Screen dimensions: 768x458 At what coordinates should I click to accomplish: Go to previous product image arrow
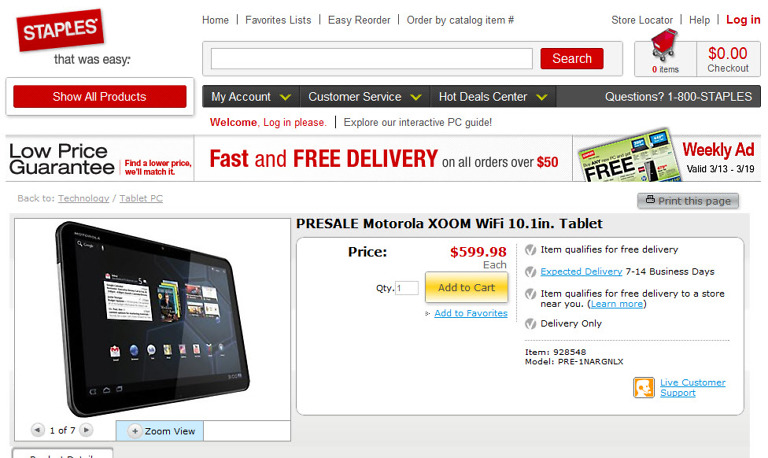point(38,430)
